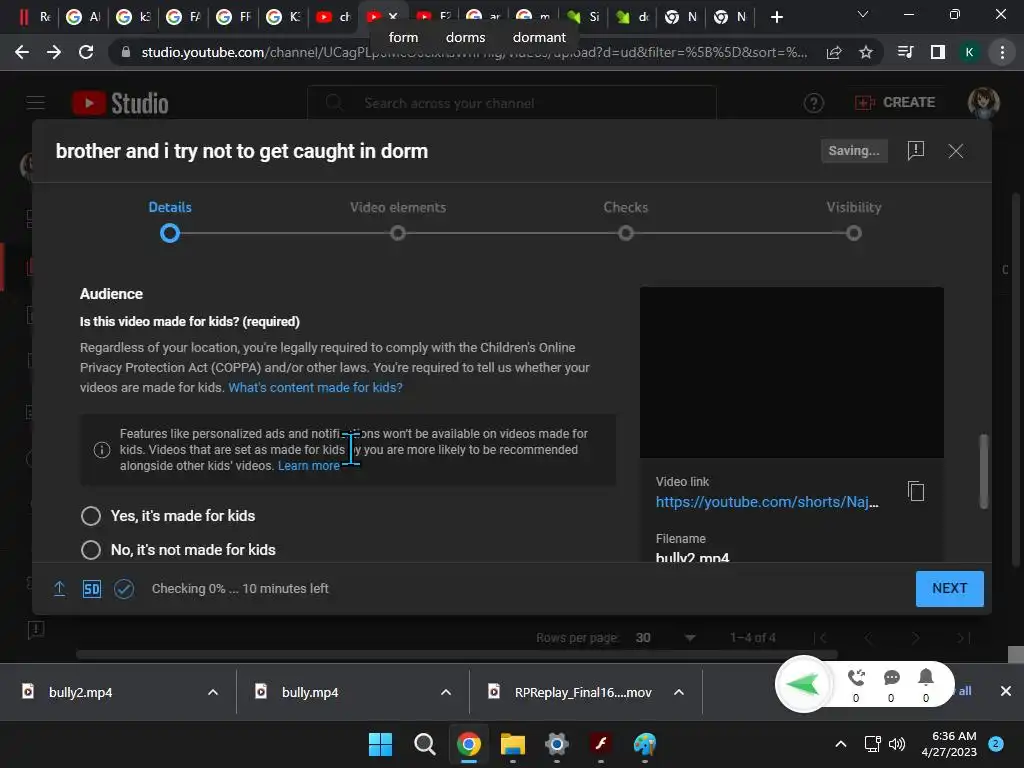Click the Visibility step circle marker
This screenshot has height=768, width=1024.
(x=854, y=233)
